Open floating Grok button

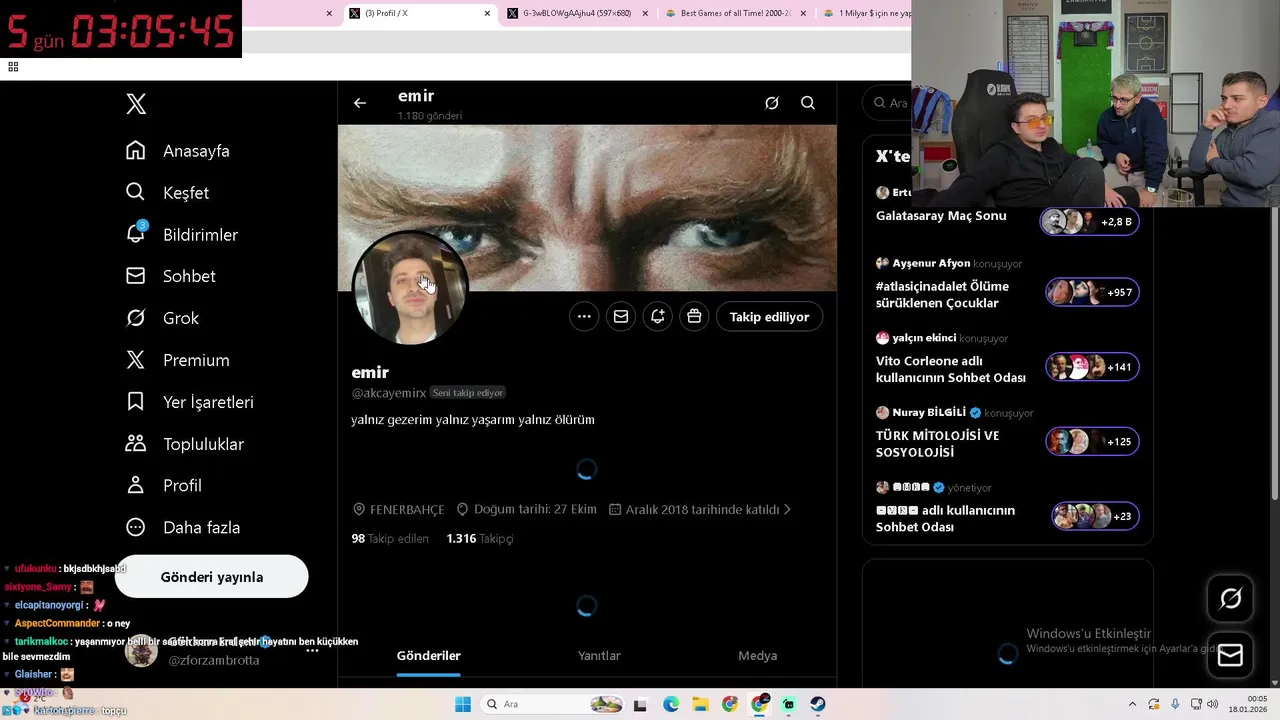point(1230,598)
